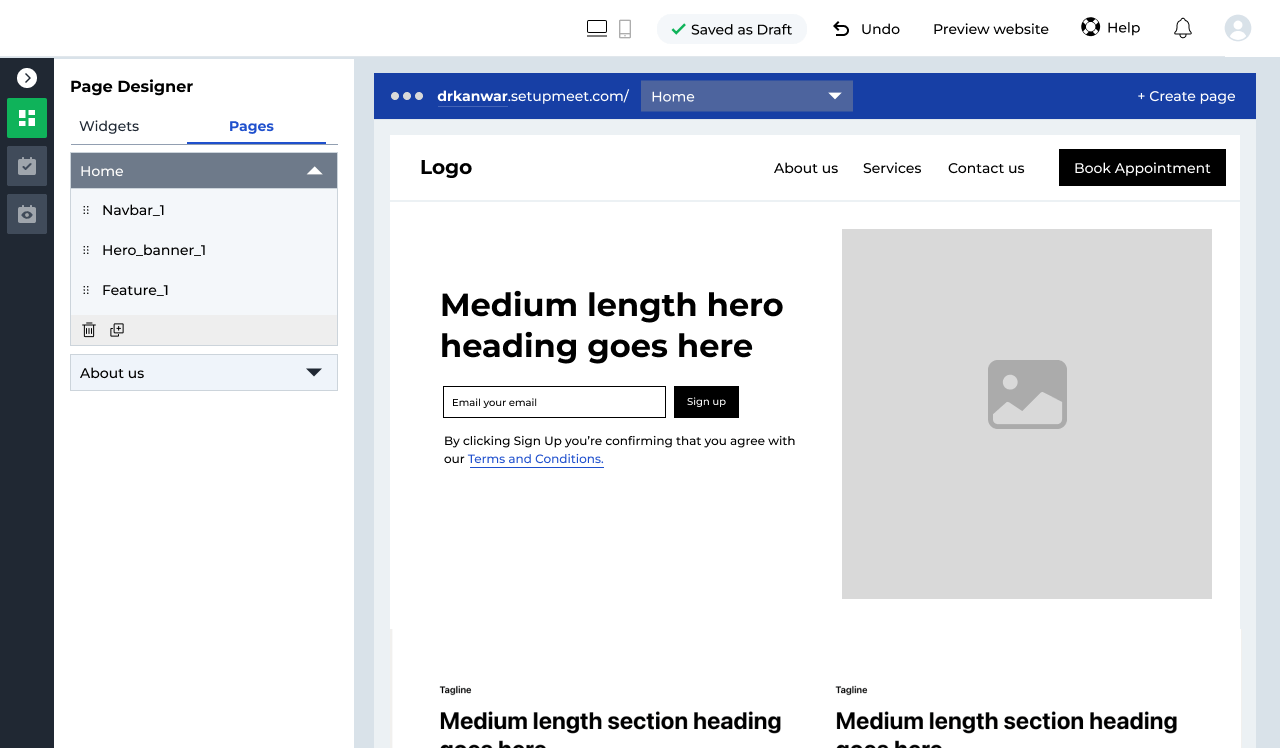This screenshot has height=748, width=1280.
Task: Open the Terms and Conditions link
Action: coord(535,459)
